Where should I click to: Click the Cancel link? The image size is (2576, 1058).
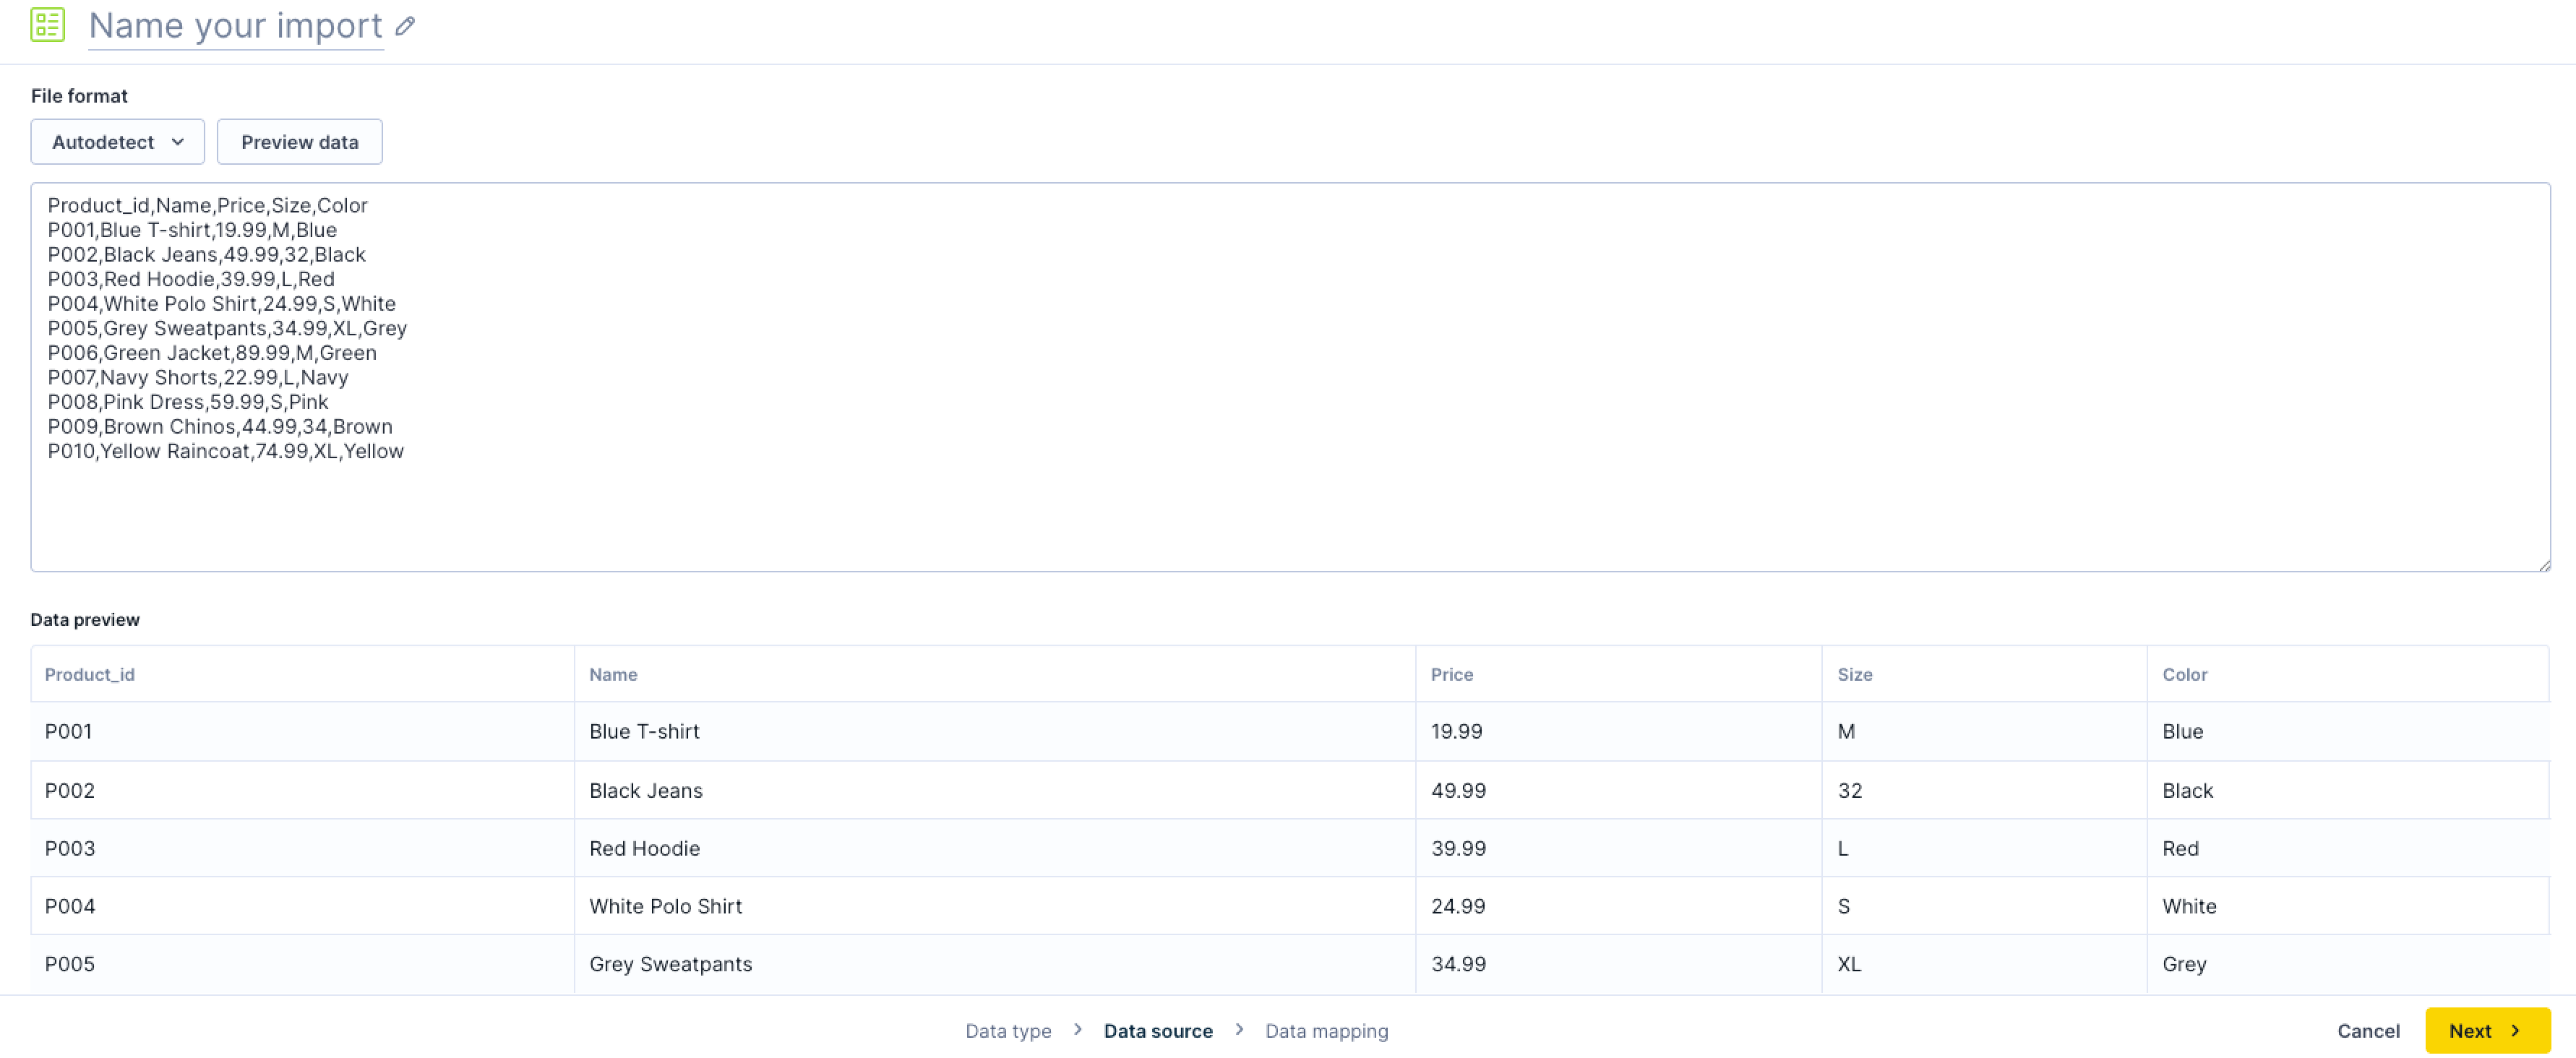pos(2367,1030)
